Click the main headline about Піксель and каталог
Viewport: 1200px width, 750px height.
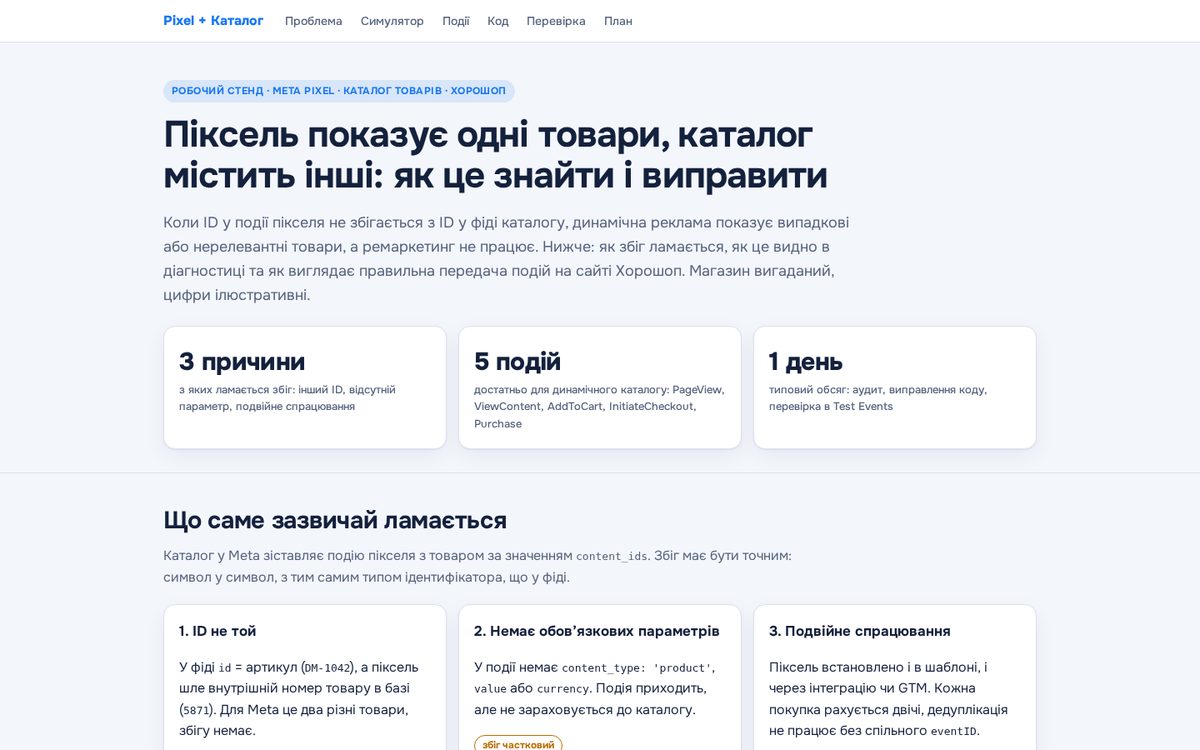coord(496,154)
